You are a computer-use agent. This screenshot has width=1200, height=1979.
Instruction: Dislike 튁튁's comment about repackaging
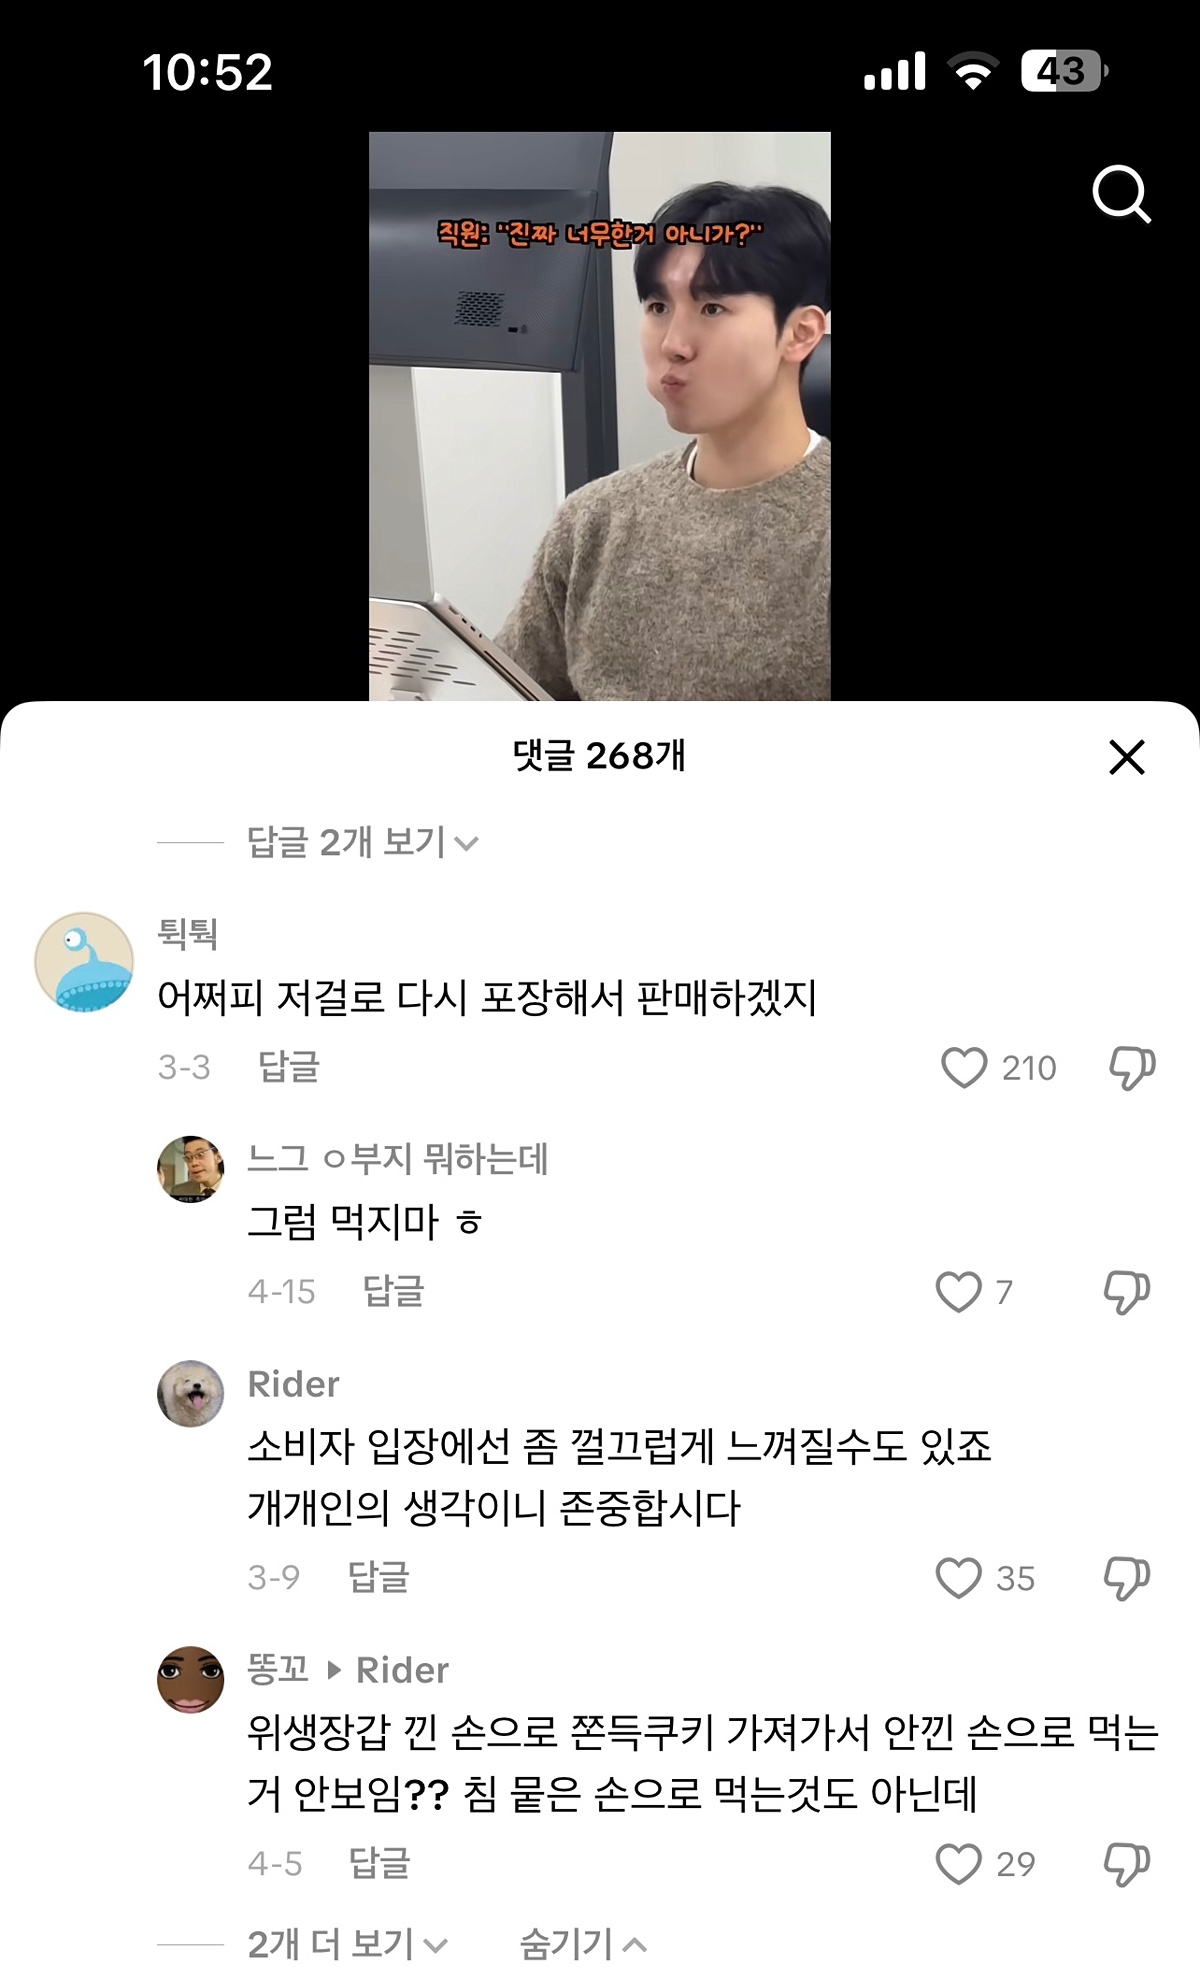click(x=1131, y=1067)
